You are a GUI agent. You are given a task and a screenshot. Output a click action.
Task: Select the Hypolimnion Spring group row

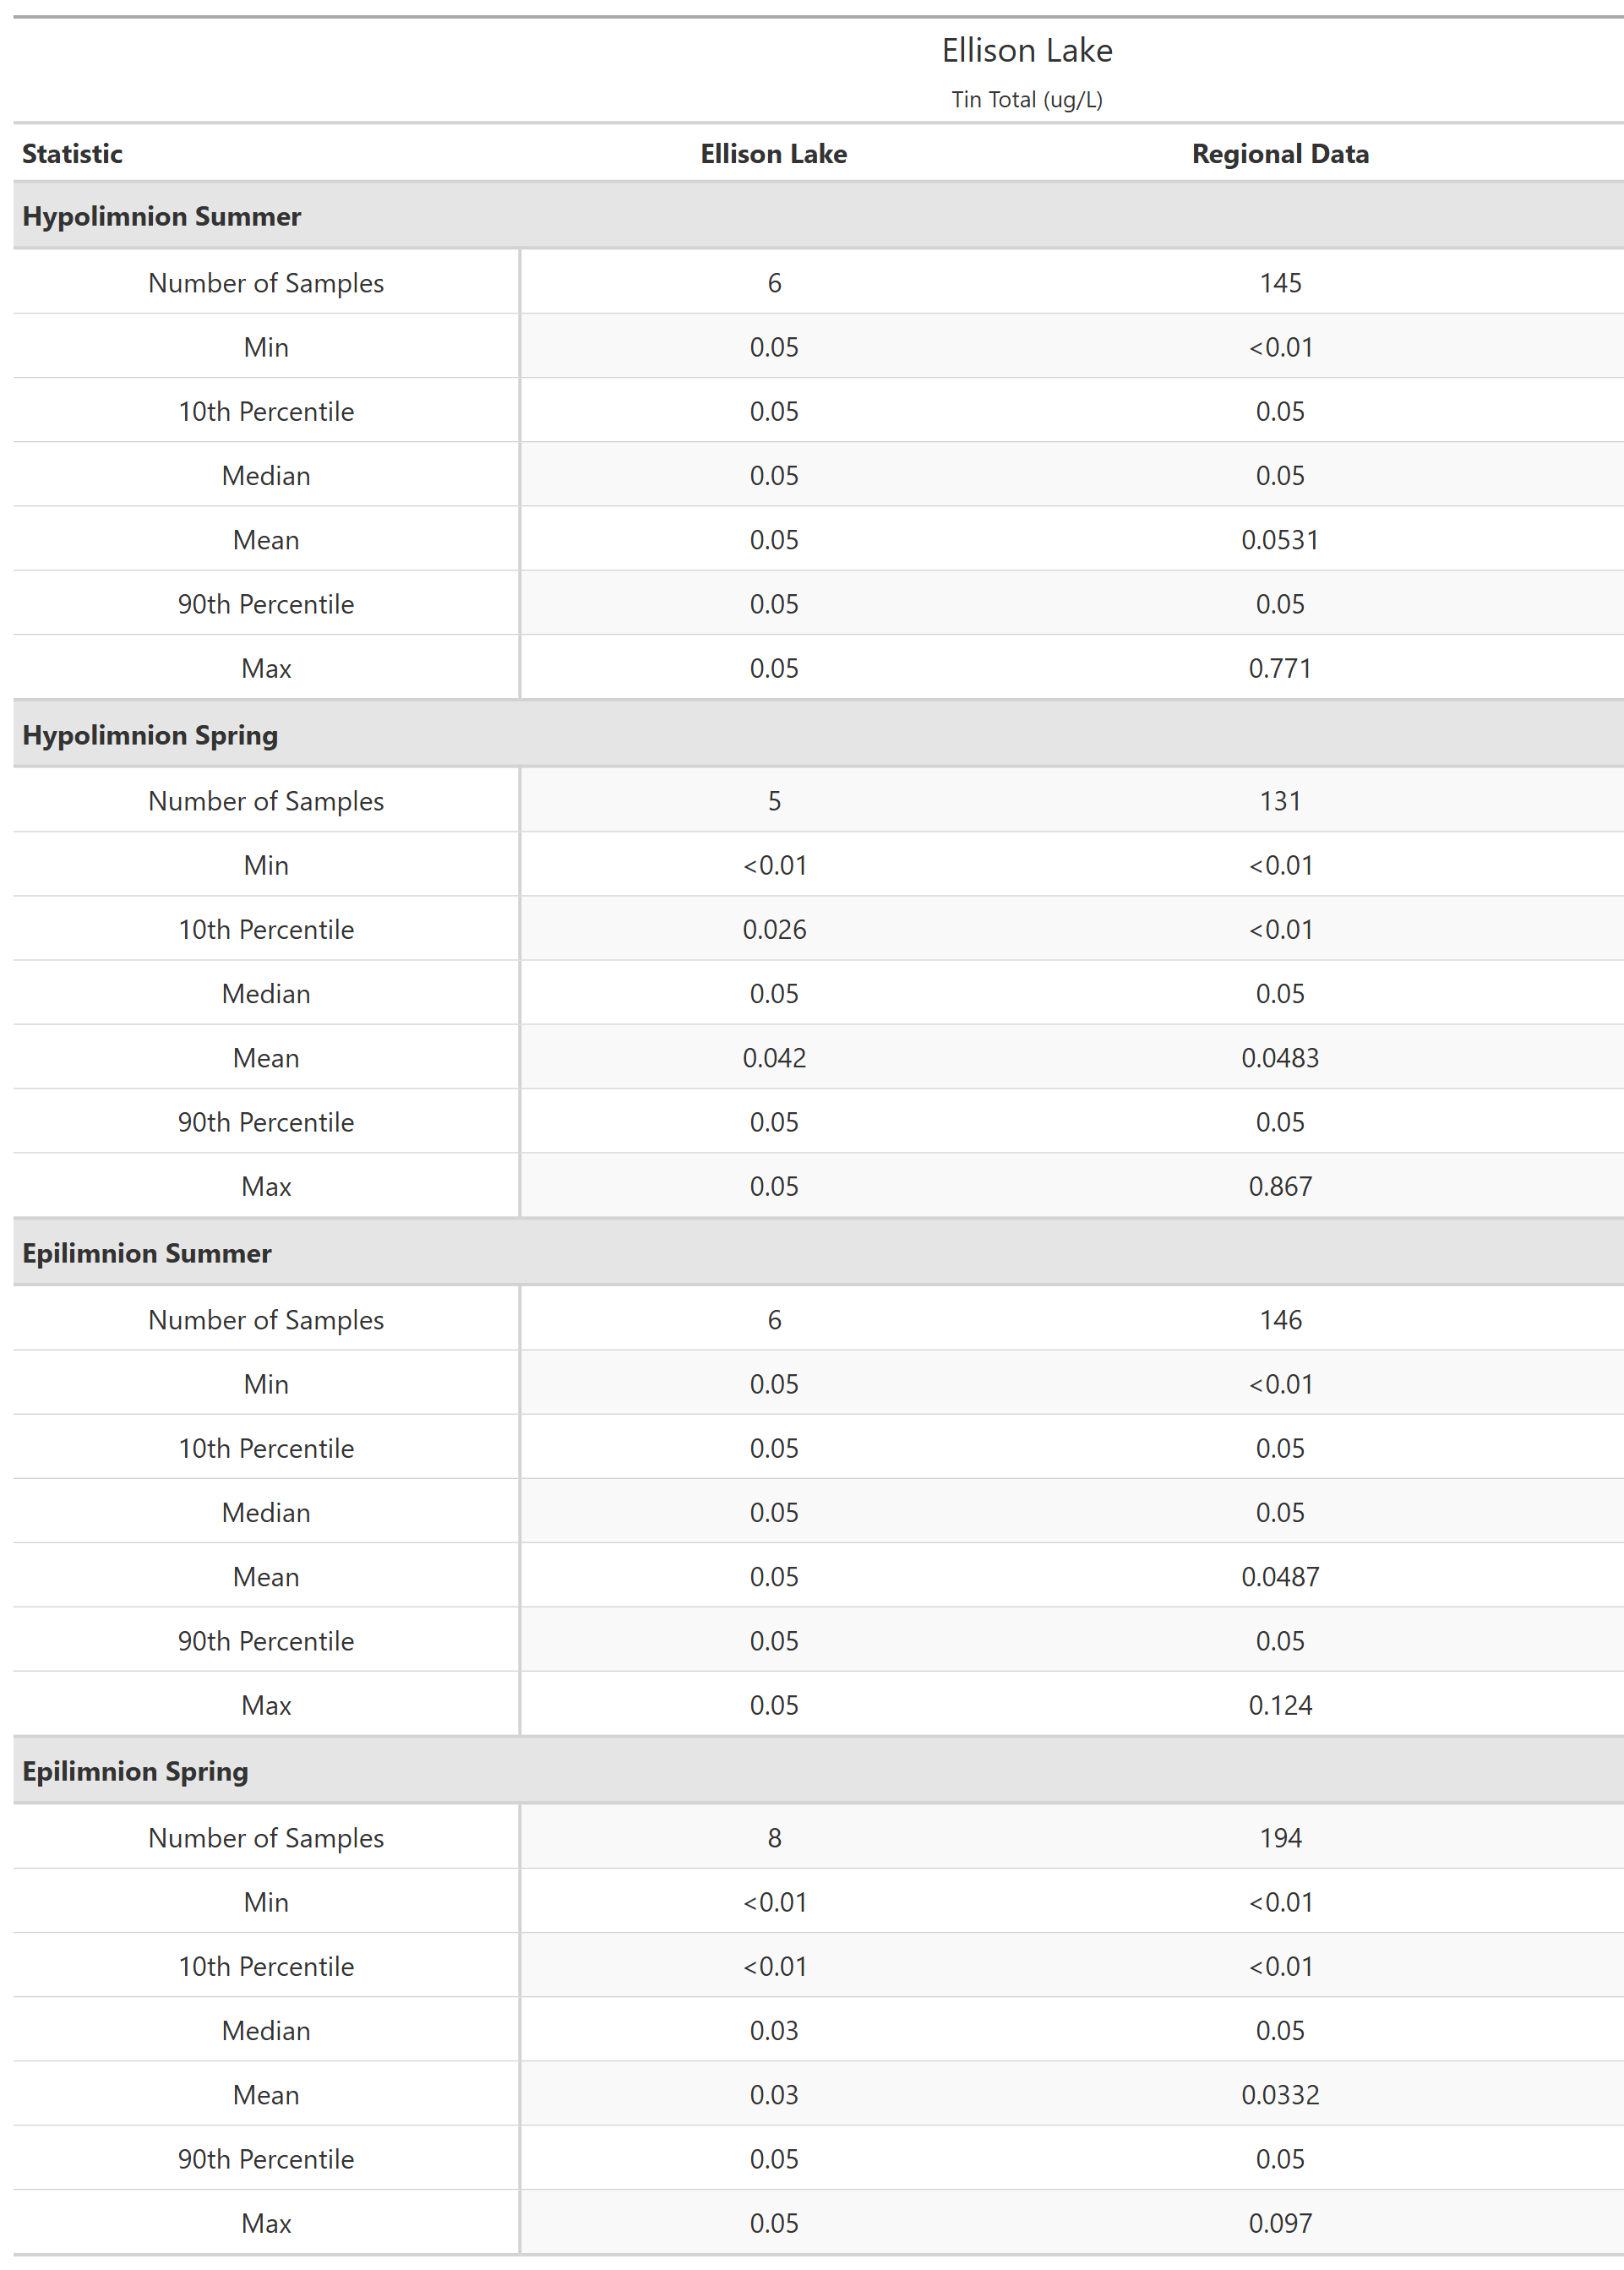[x=150, y=735]
